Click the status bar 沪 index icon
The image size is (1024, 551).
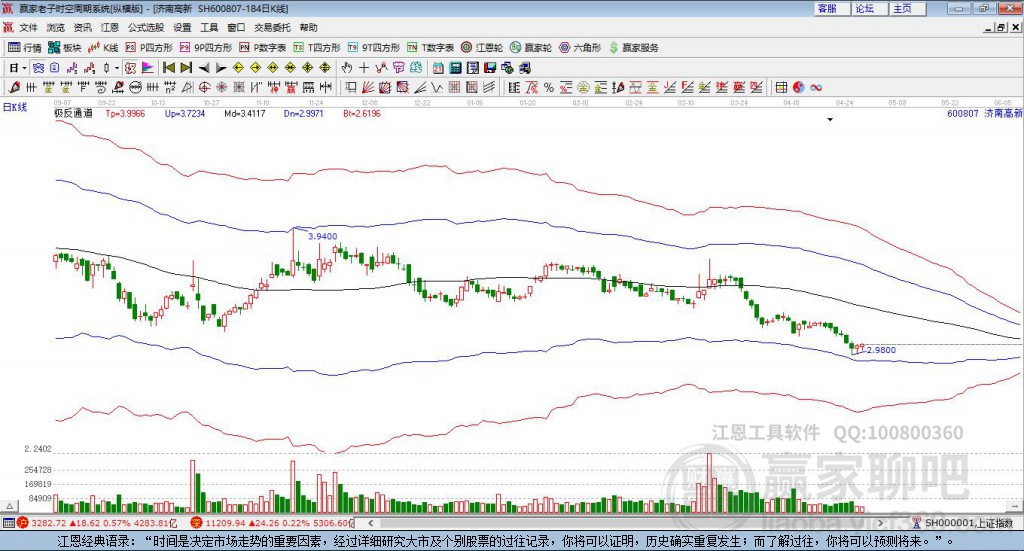(x=23, y=523)
